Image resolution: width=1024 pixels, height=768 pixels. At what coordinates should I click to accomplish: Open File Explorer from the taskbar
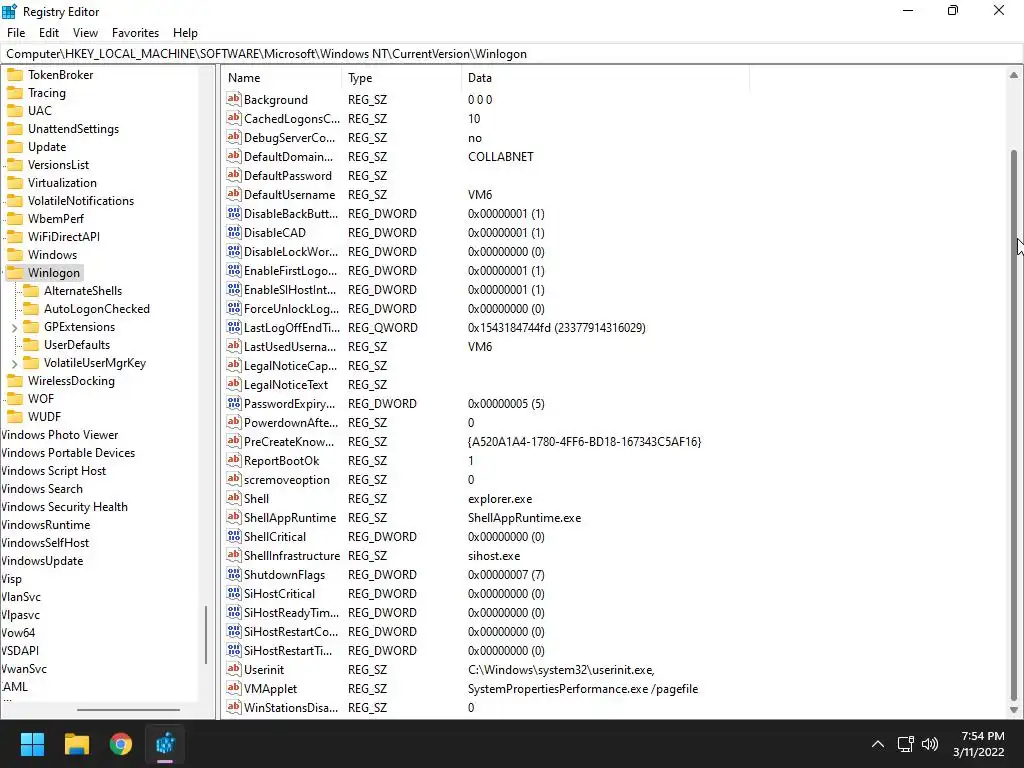click(76, 744)
